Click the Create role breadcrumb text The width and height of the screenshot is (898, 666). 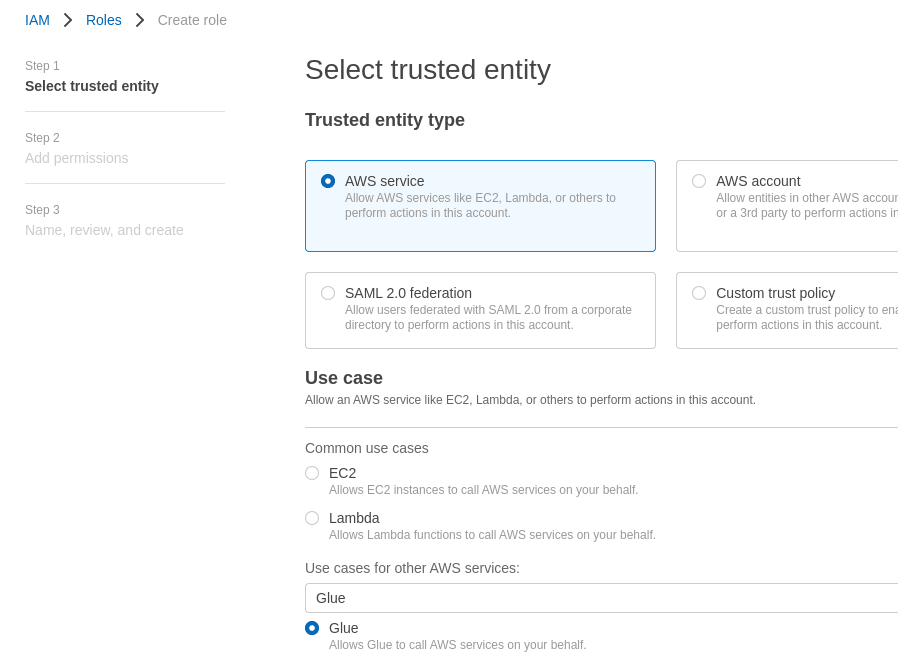point(192,20)
